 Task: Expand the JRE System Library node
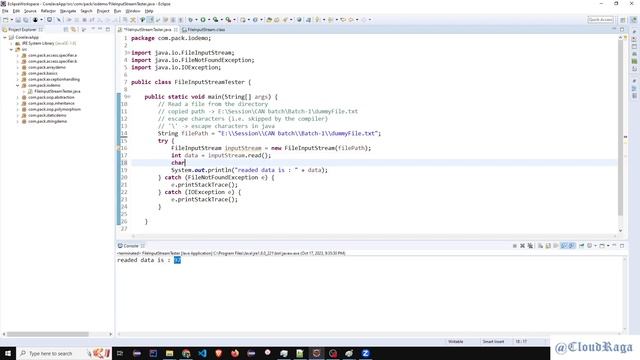[11, 43]
